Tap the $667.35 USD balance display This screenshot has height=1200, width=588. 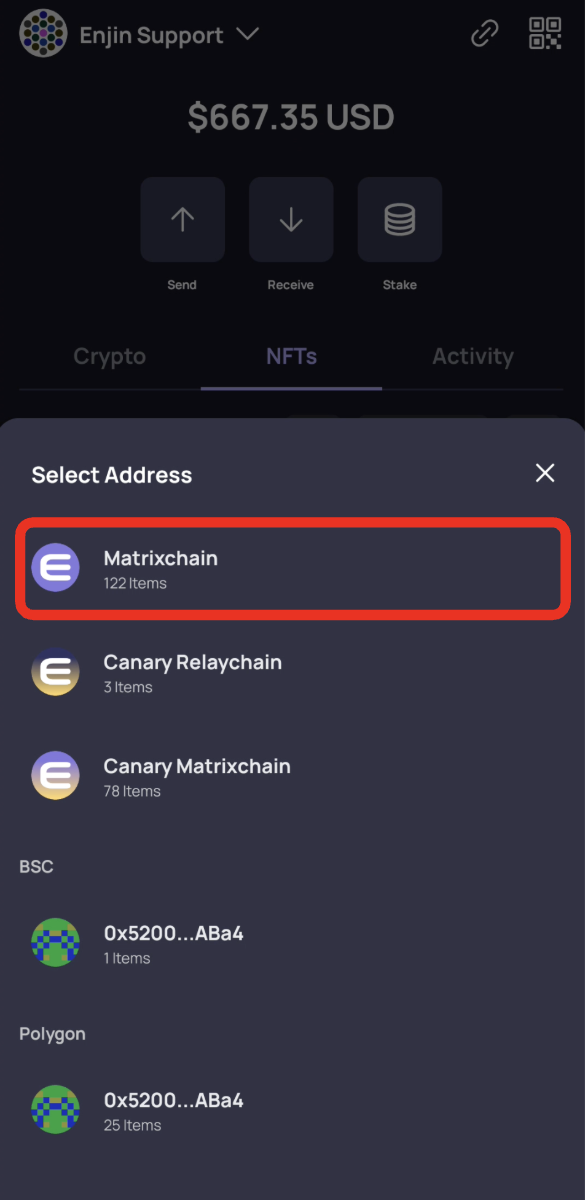pos(291,117)
